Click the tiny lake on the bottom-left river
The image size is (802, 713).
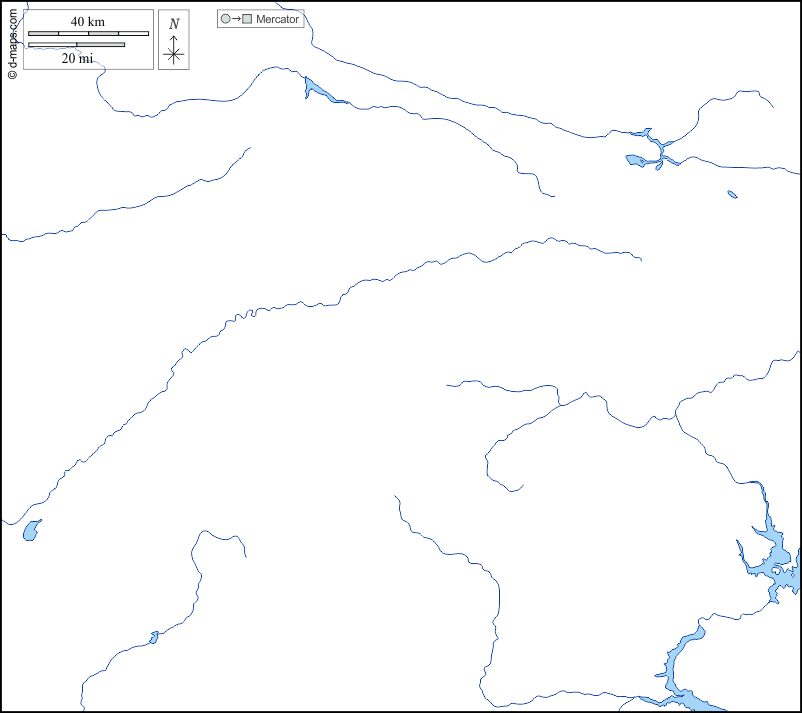(153, 636)
